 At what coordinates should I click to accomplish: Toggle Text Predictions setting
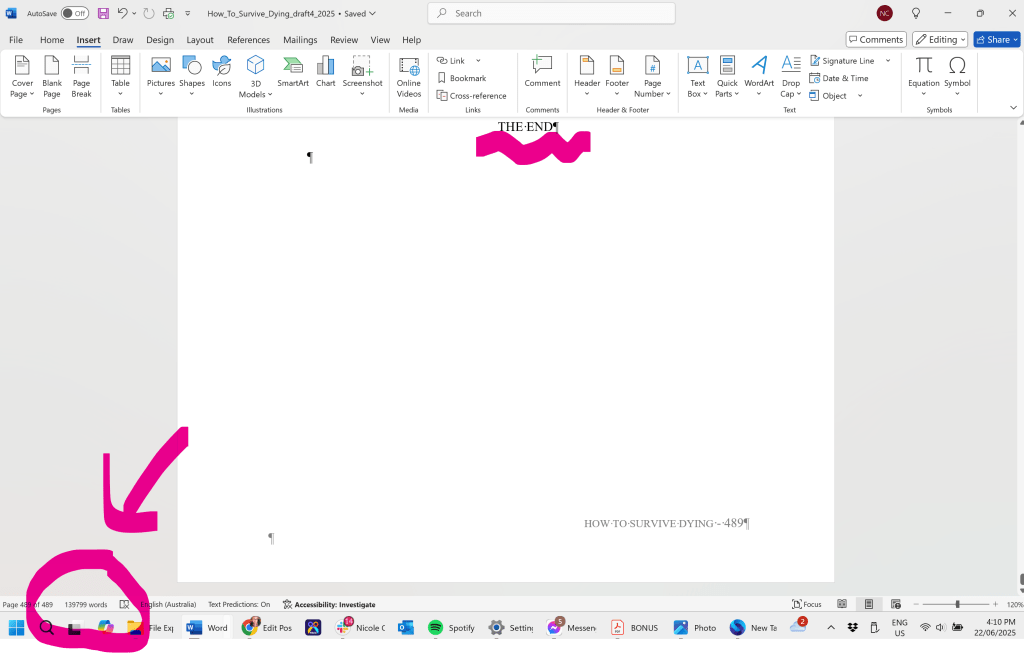pyautogui.click(x=239, y=604)
